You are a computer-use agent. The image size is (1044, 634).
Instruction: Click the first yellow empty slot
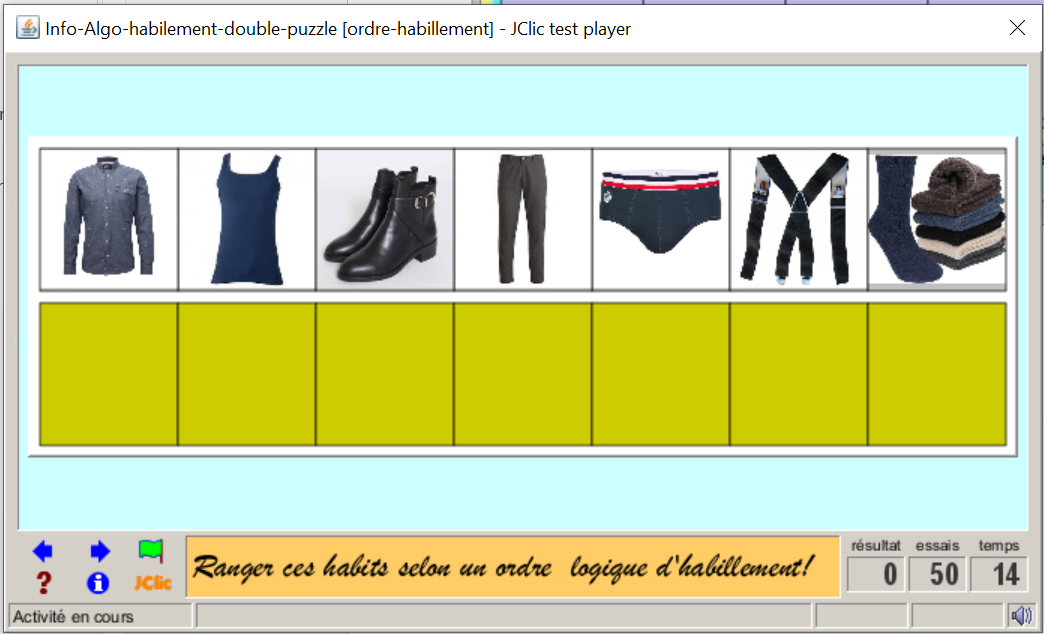[x=109, y=374]
